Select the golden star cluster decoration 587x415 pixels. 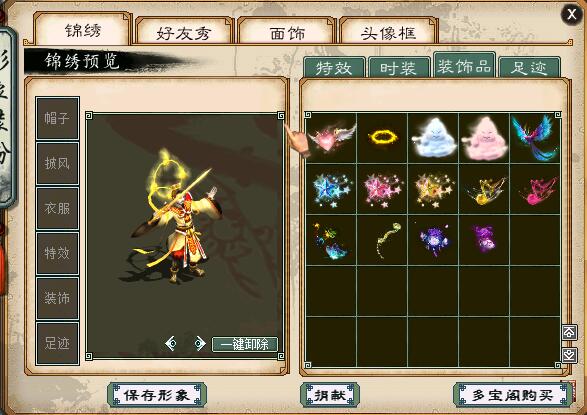[x=433, y=189]
